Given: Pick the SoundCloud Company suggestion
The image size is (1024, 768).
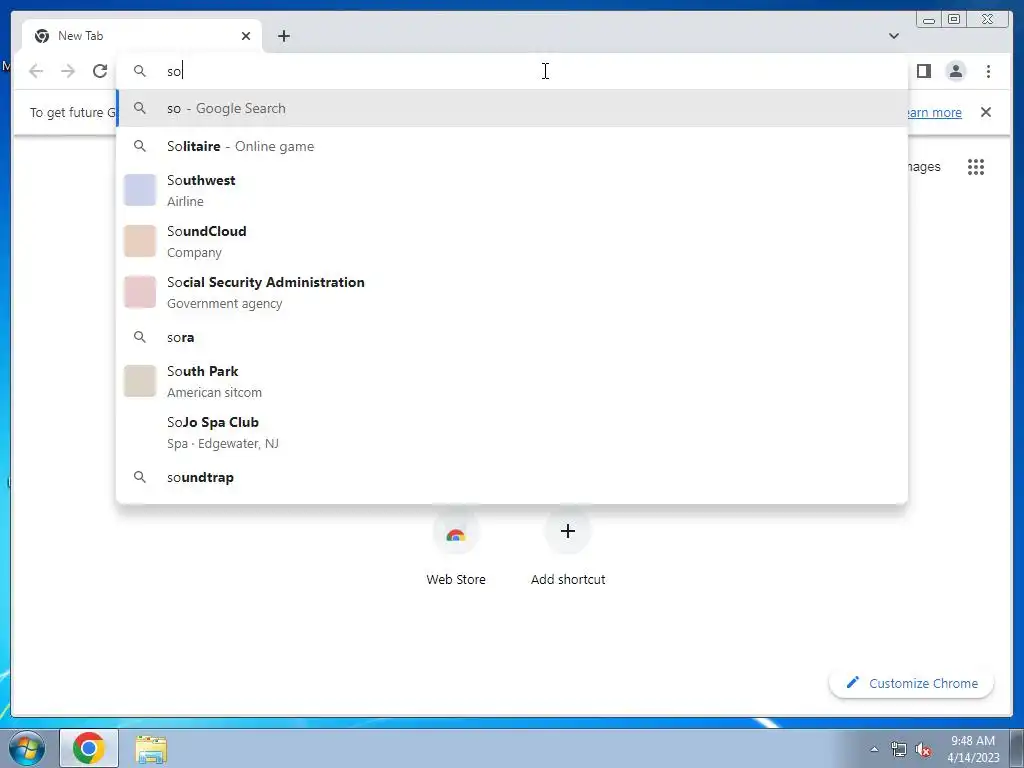Looking at the screenshot, I should [512, 241].
